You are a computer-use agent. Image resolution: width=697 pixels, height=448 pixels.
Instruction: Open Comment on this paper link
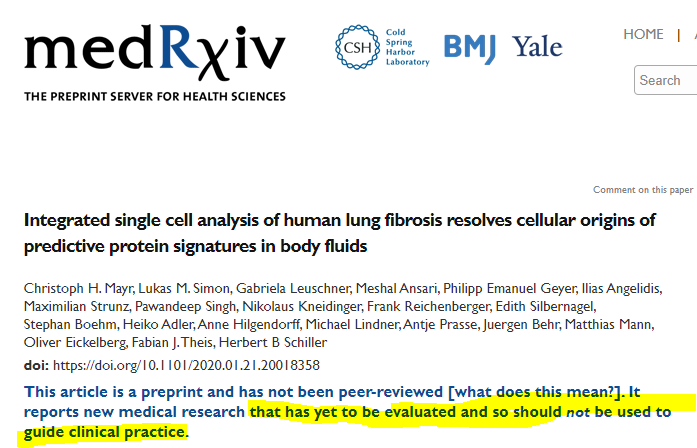tap(642, 190)
